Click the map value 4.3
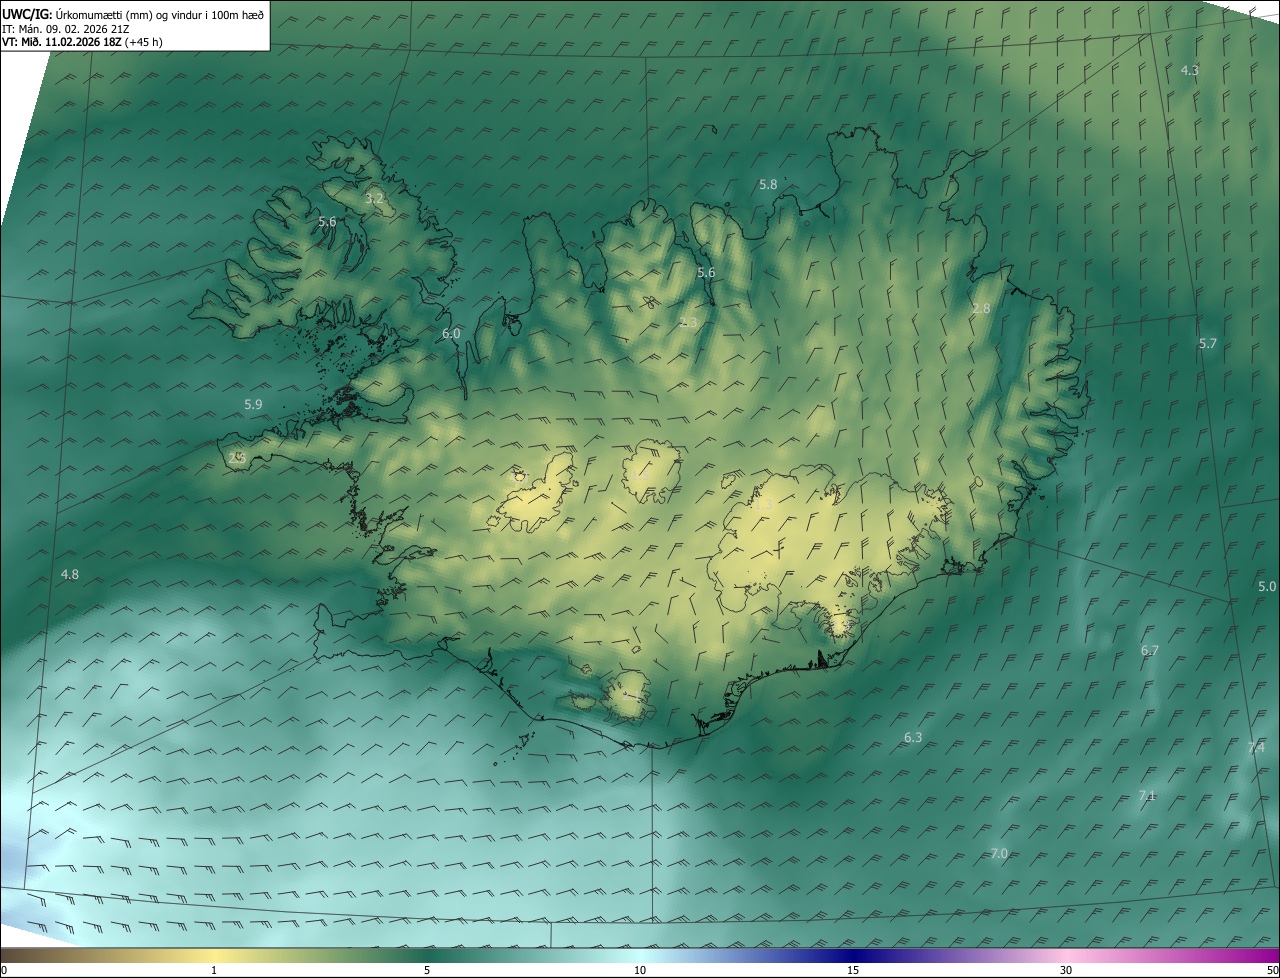1280x978 pixels. pos(1190,70)
